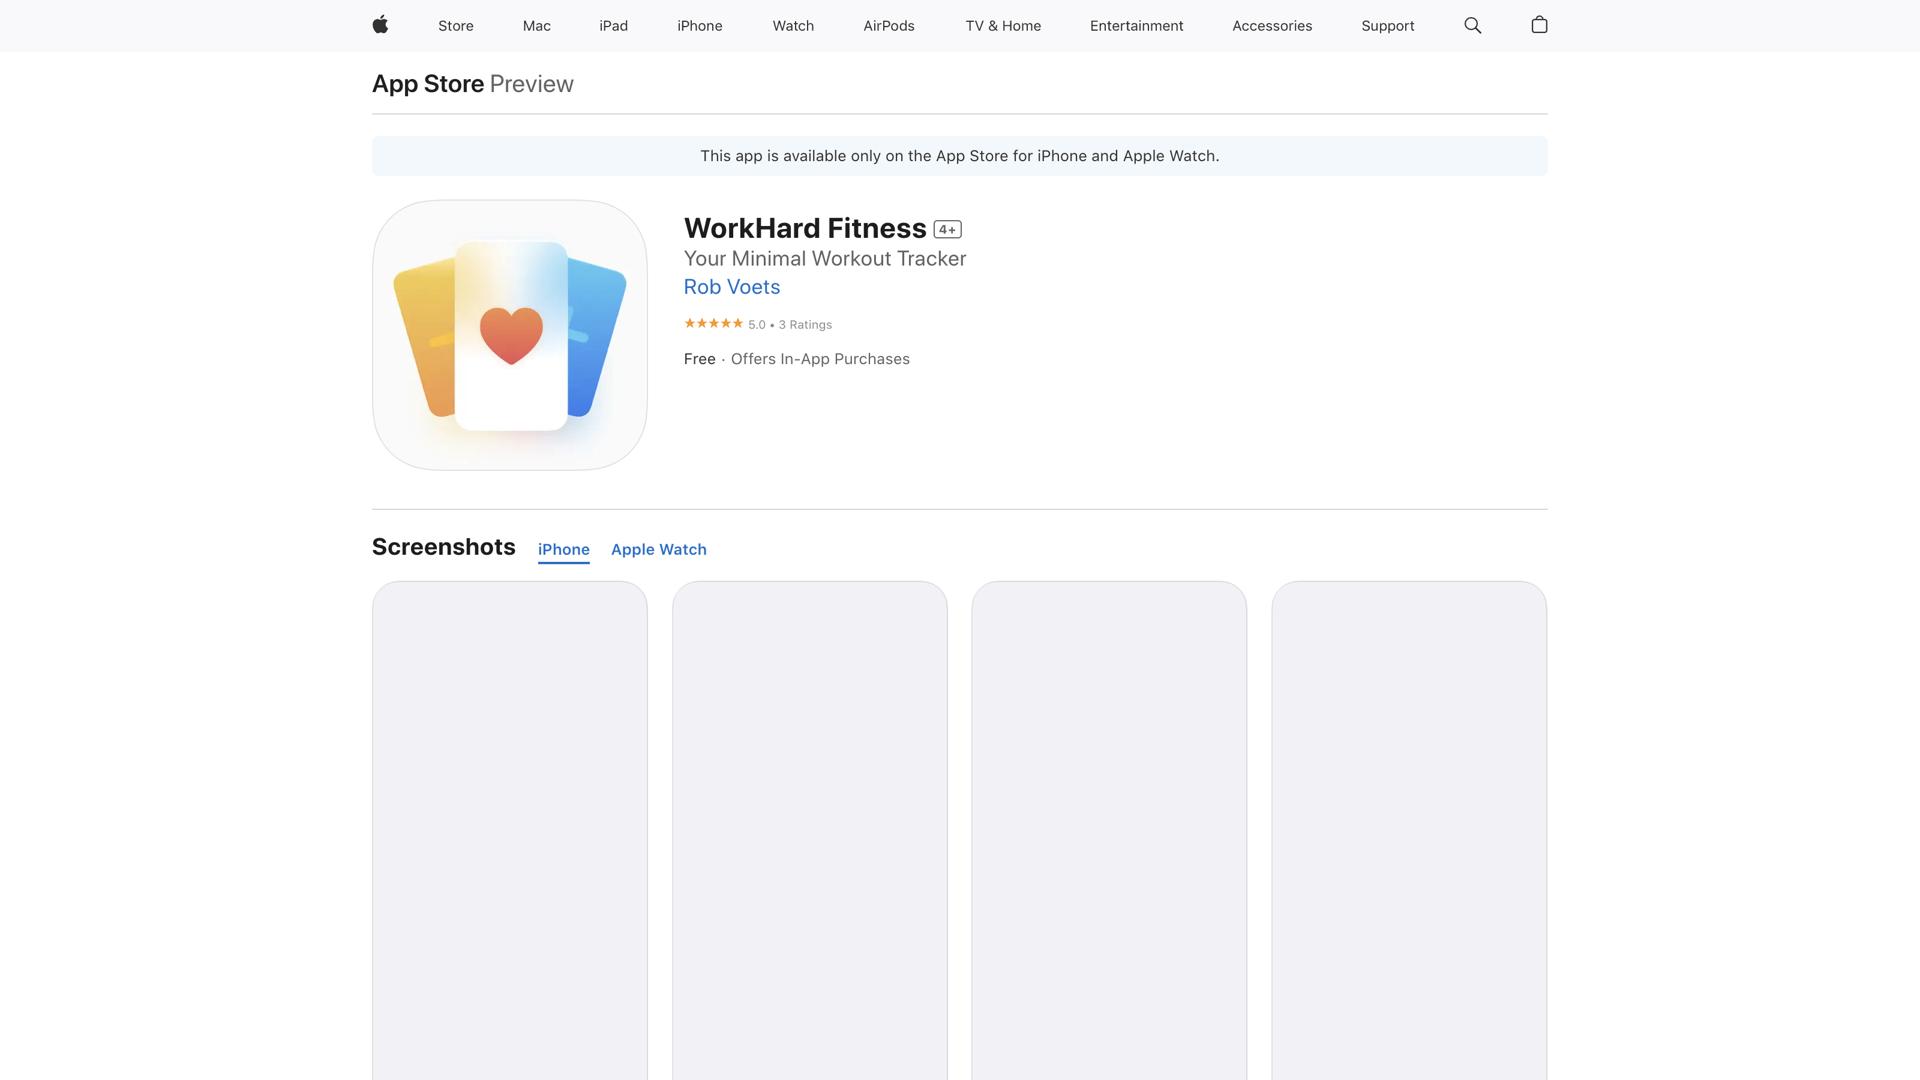Click the first screenshot placeholder

pos(510,830)
